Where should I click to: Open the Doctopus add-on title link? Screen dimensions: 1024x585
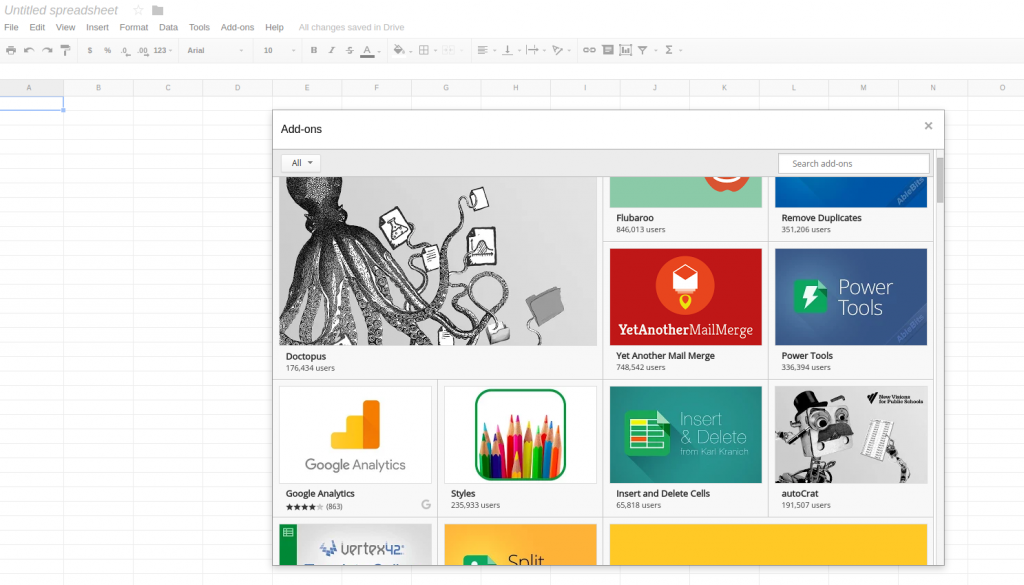coord(306,356)
